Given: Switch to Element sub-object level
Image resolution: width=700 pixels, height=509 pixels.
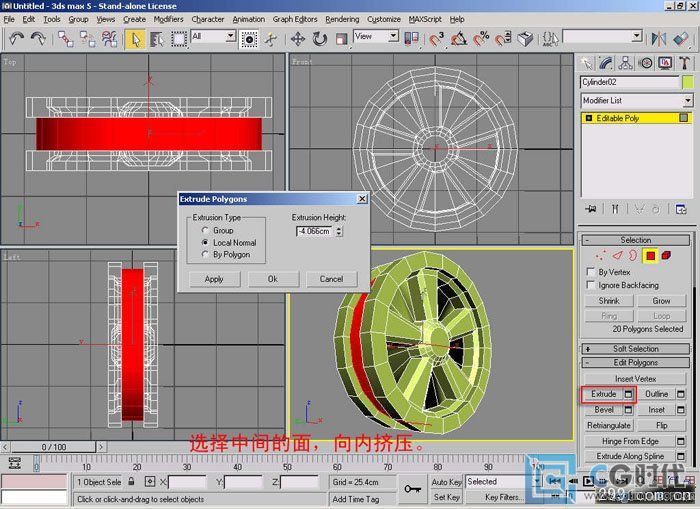Looking at the screenshot, I should pyautogui.click(x=666, y=256).
